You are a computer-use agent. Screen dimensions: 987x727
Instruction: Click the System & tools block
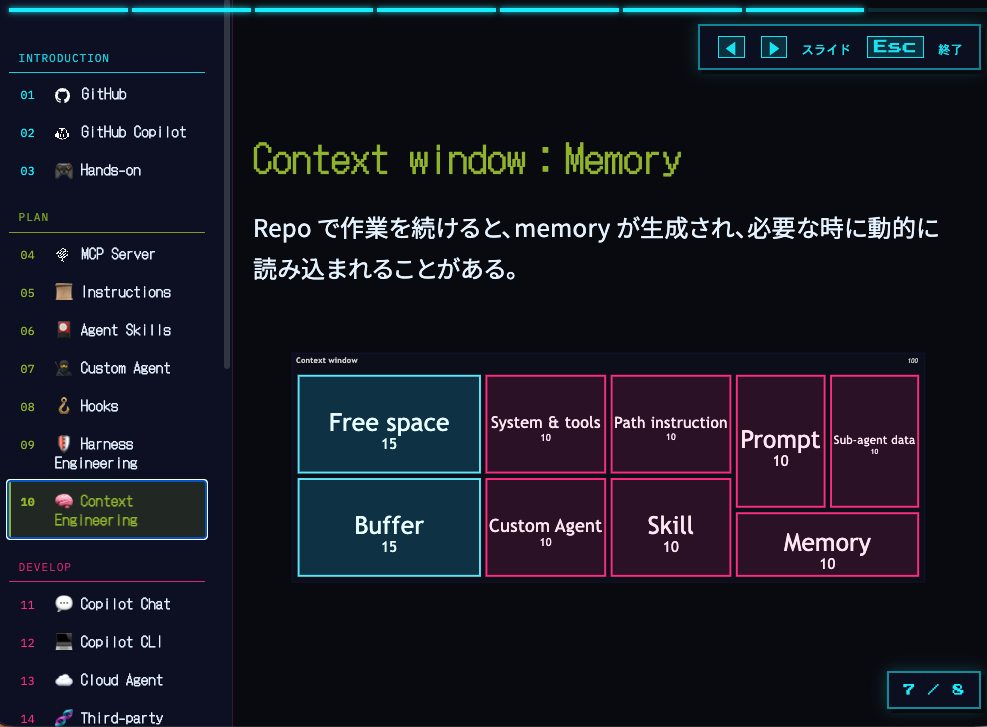tap(546, 424)
